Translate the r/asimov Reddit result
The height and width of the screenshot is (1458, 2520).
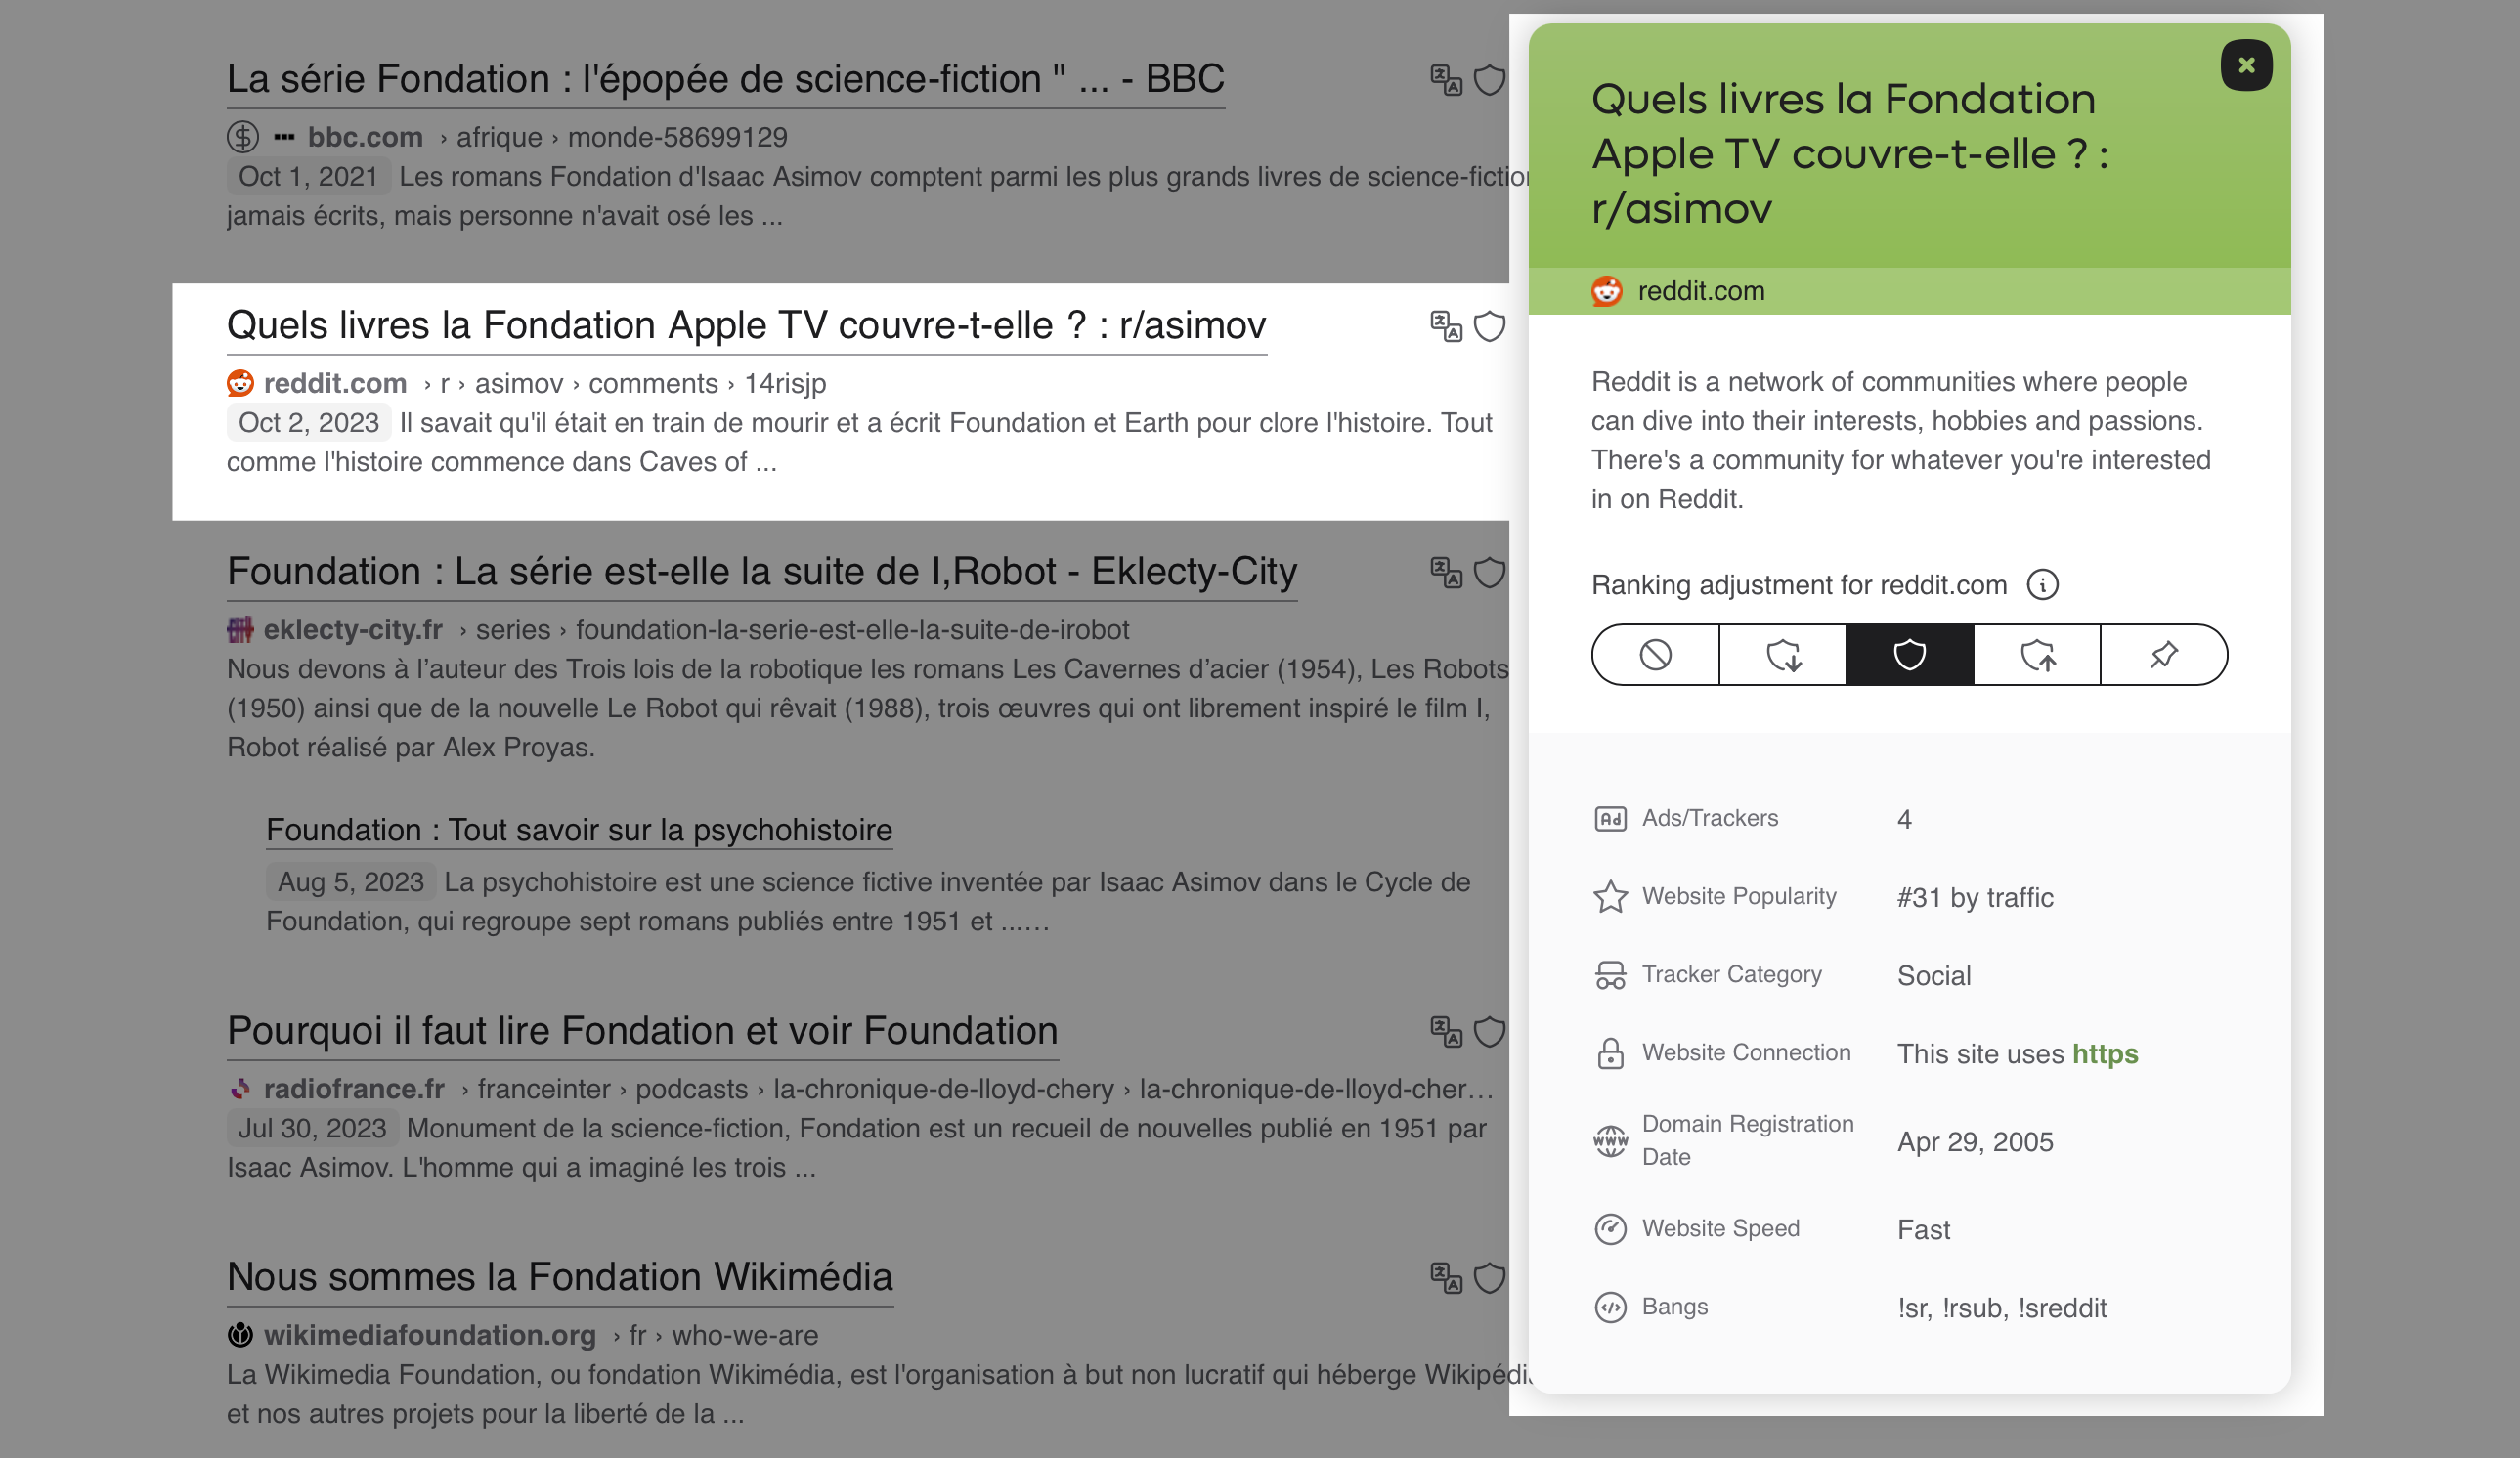tap(1445, 326)
